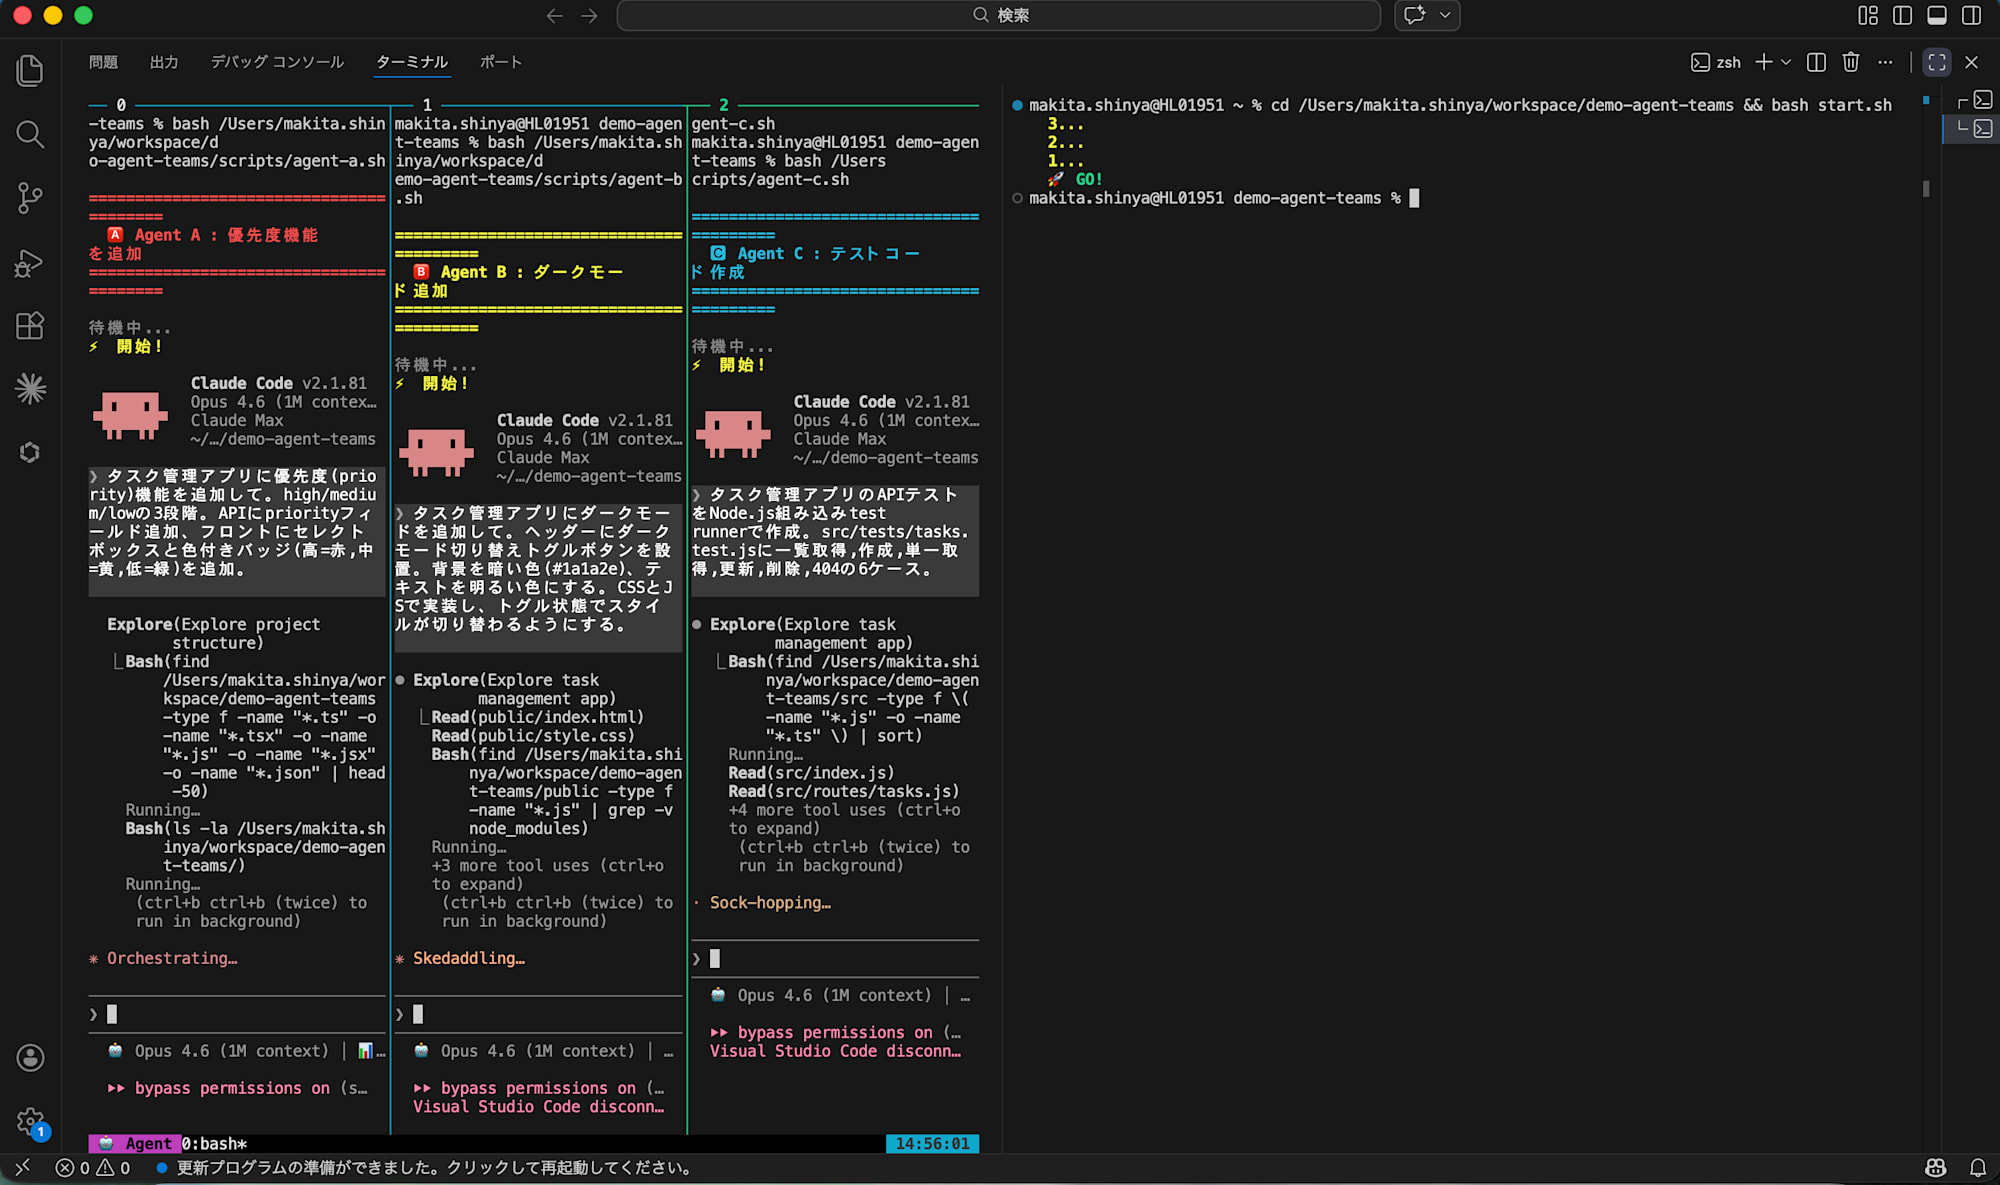Viewport: 2000px width, 1185px height.
Task: Open the Claude Code sidebar icon
Action: coord(30,389)
